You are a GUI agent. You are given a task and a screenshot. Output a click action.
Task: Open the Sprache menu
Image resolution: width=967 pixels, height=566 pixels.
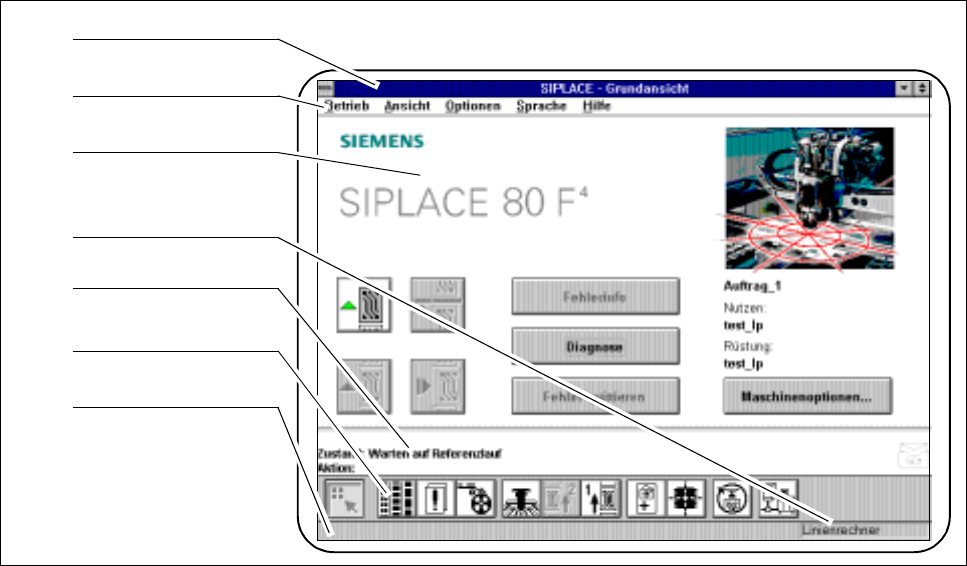(541, 106)
